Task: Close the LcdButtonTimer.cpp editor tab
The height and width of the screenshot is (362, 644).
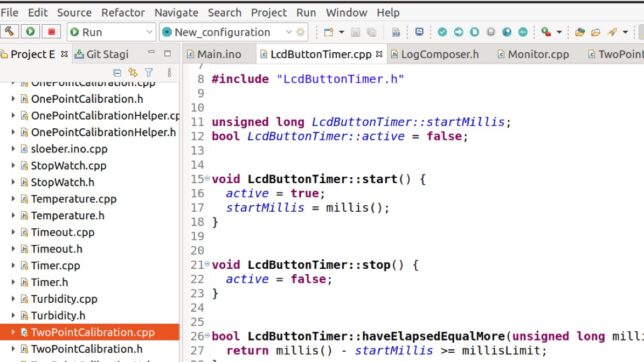Action: click(379, 54)
